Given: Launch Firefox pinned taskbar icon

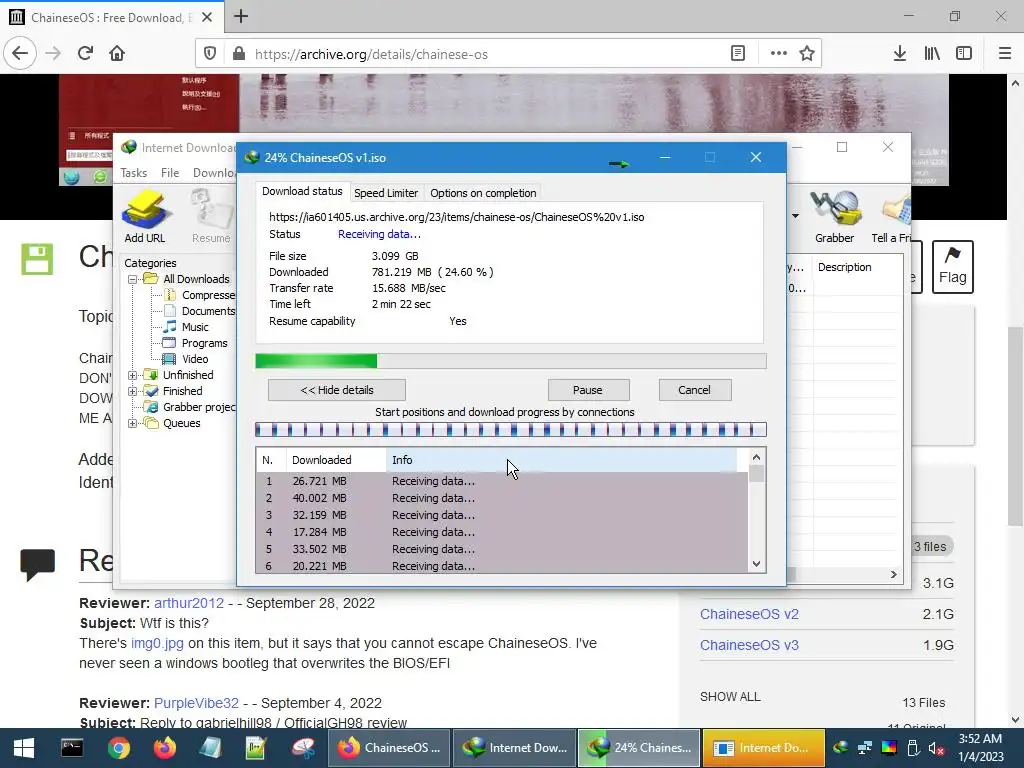Looking at the screenshot, I should pyautogui.click(x=165, y=748).
